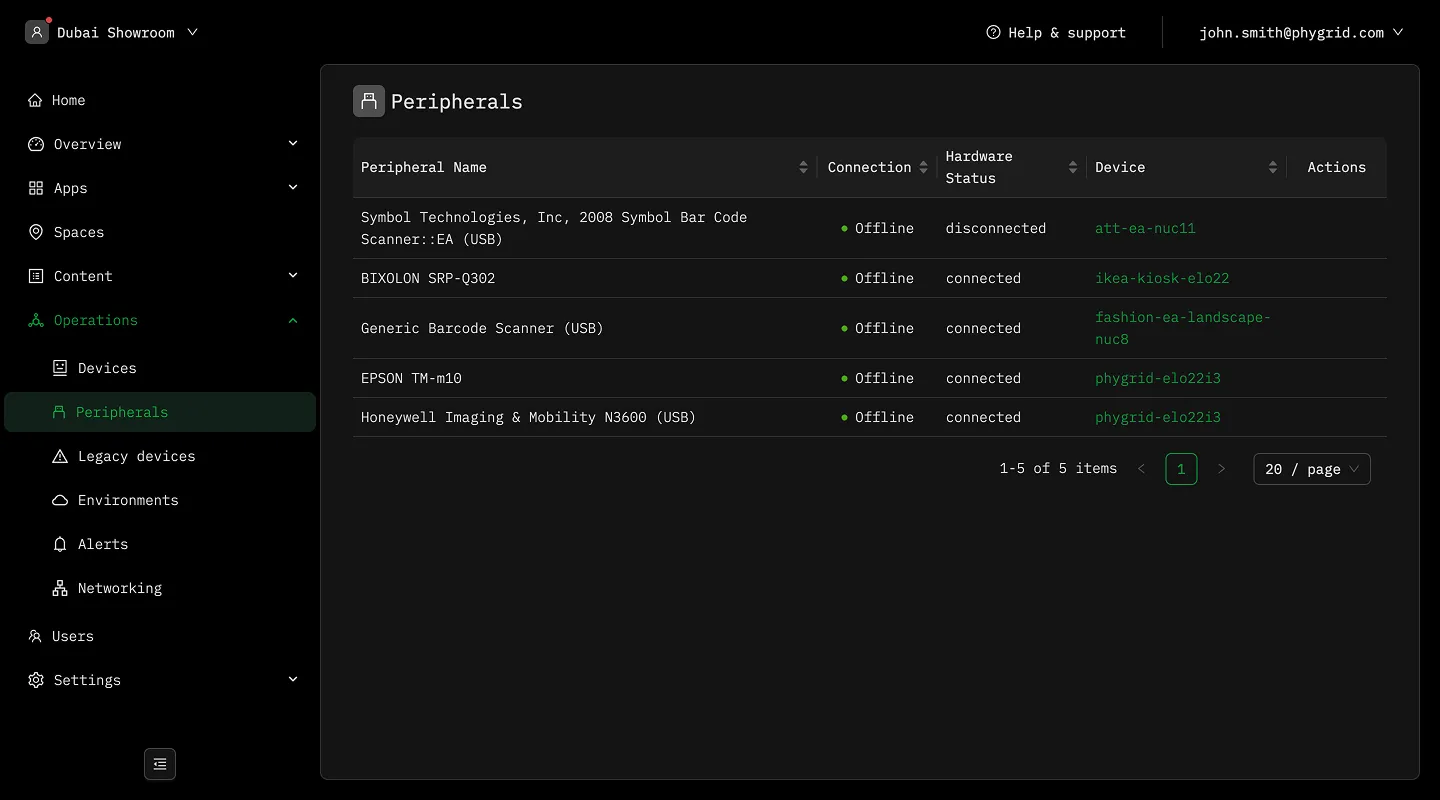Toggle sort on Device column
The image size is (1440, 800).
(1272, 167)
